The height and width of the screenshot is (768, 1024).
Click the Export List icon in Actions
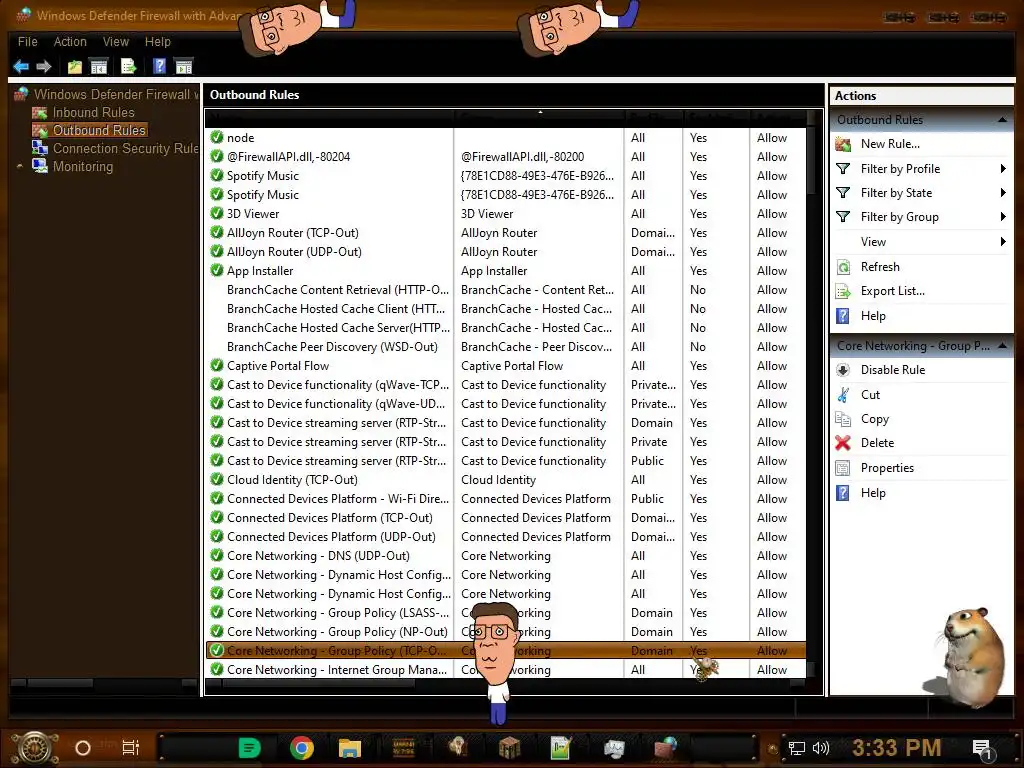point(843,291)
